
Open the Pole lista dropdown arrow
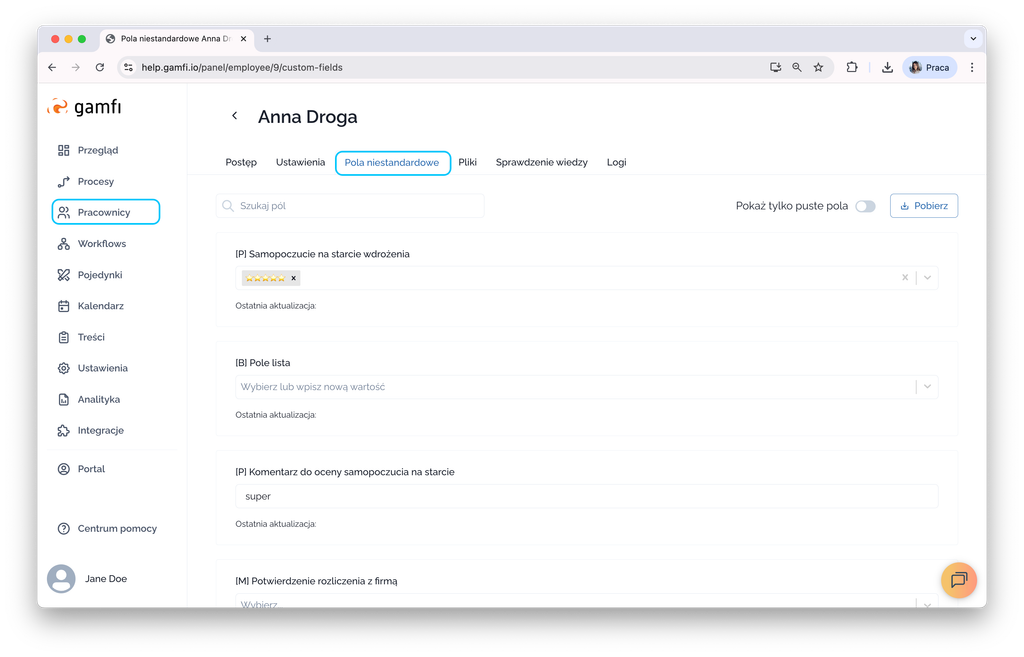(927, 387)
